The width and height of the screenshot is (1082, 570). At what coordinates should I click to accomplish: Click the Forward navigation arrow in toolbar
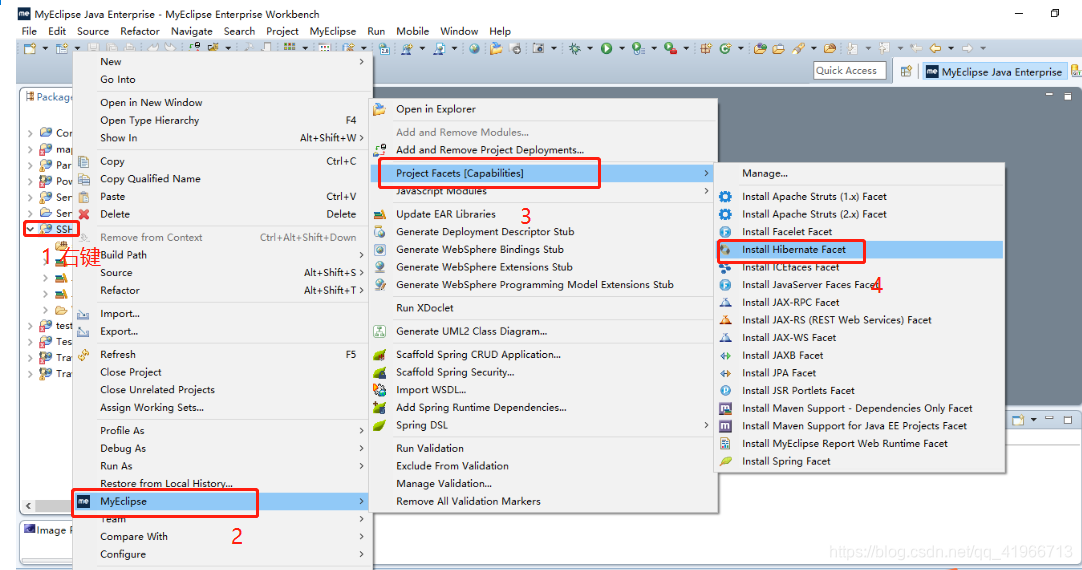point(967,48)
